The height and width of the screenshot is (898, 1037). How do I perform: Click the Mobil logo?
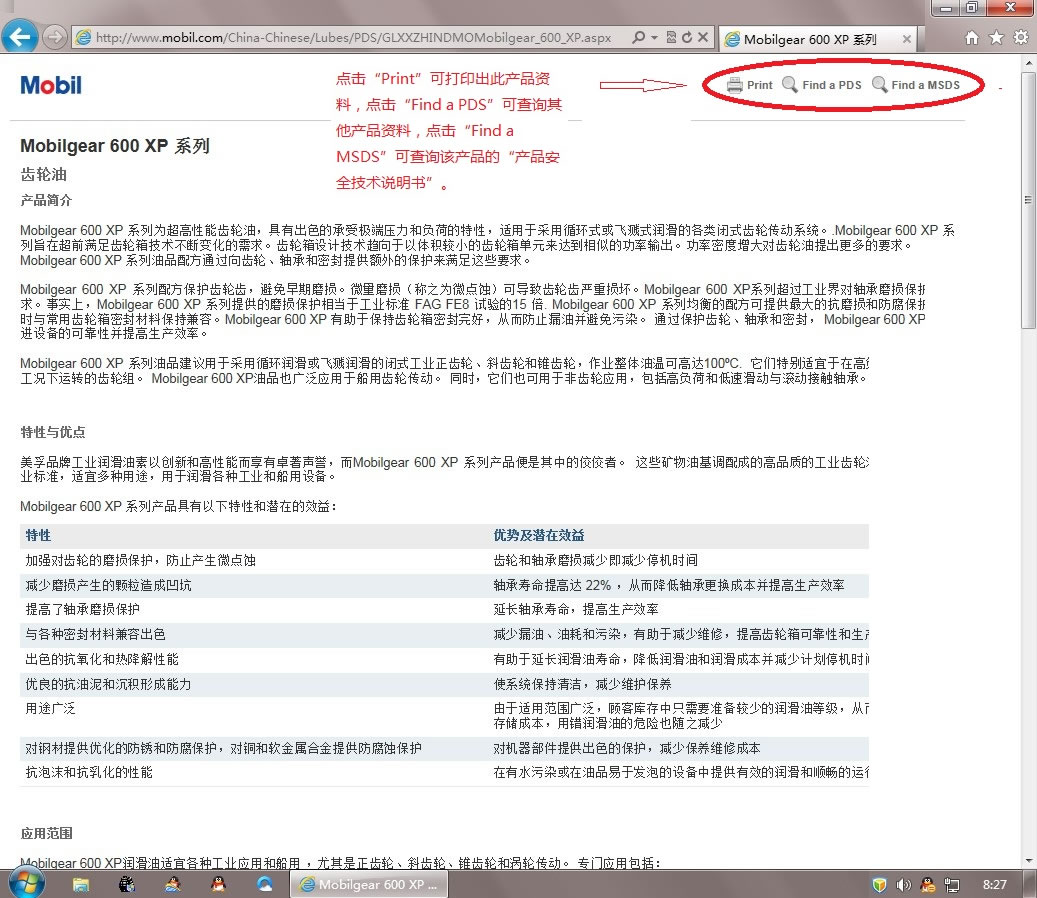(51, 85)
